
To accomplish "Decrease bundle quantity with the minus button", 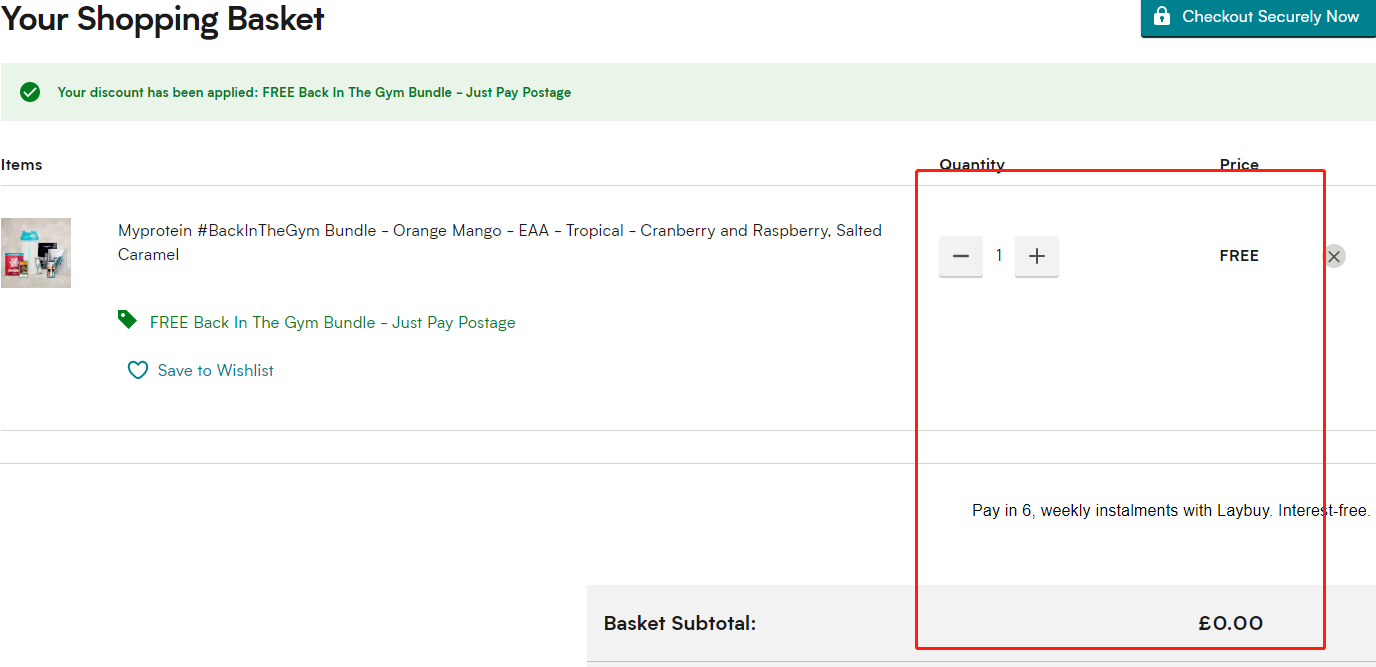I will 961,256.
